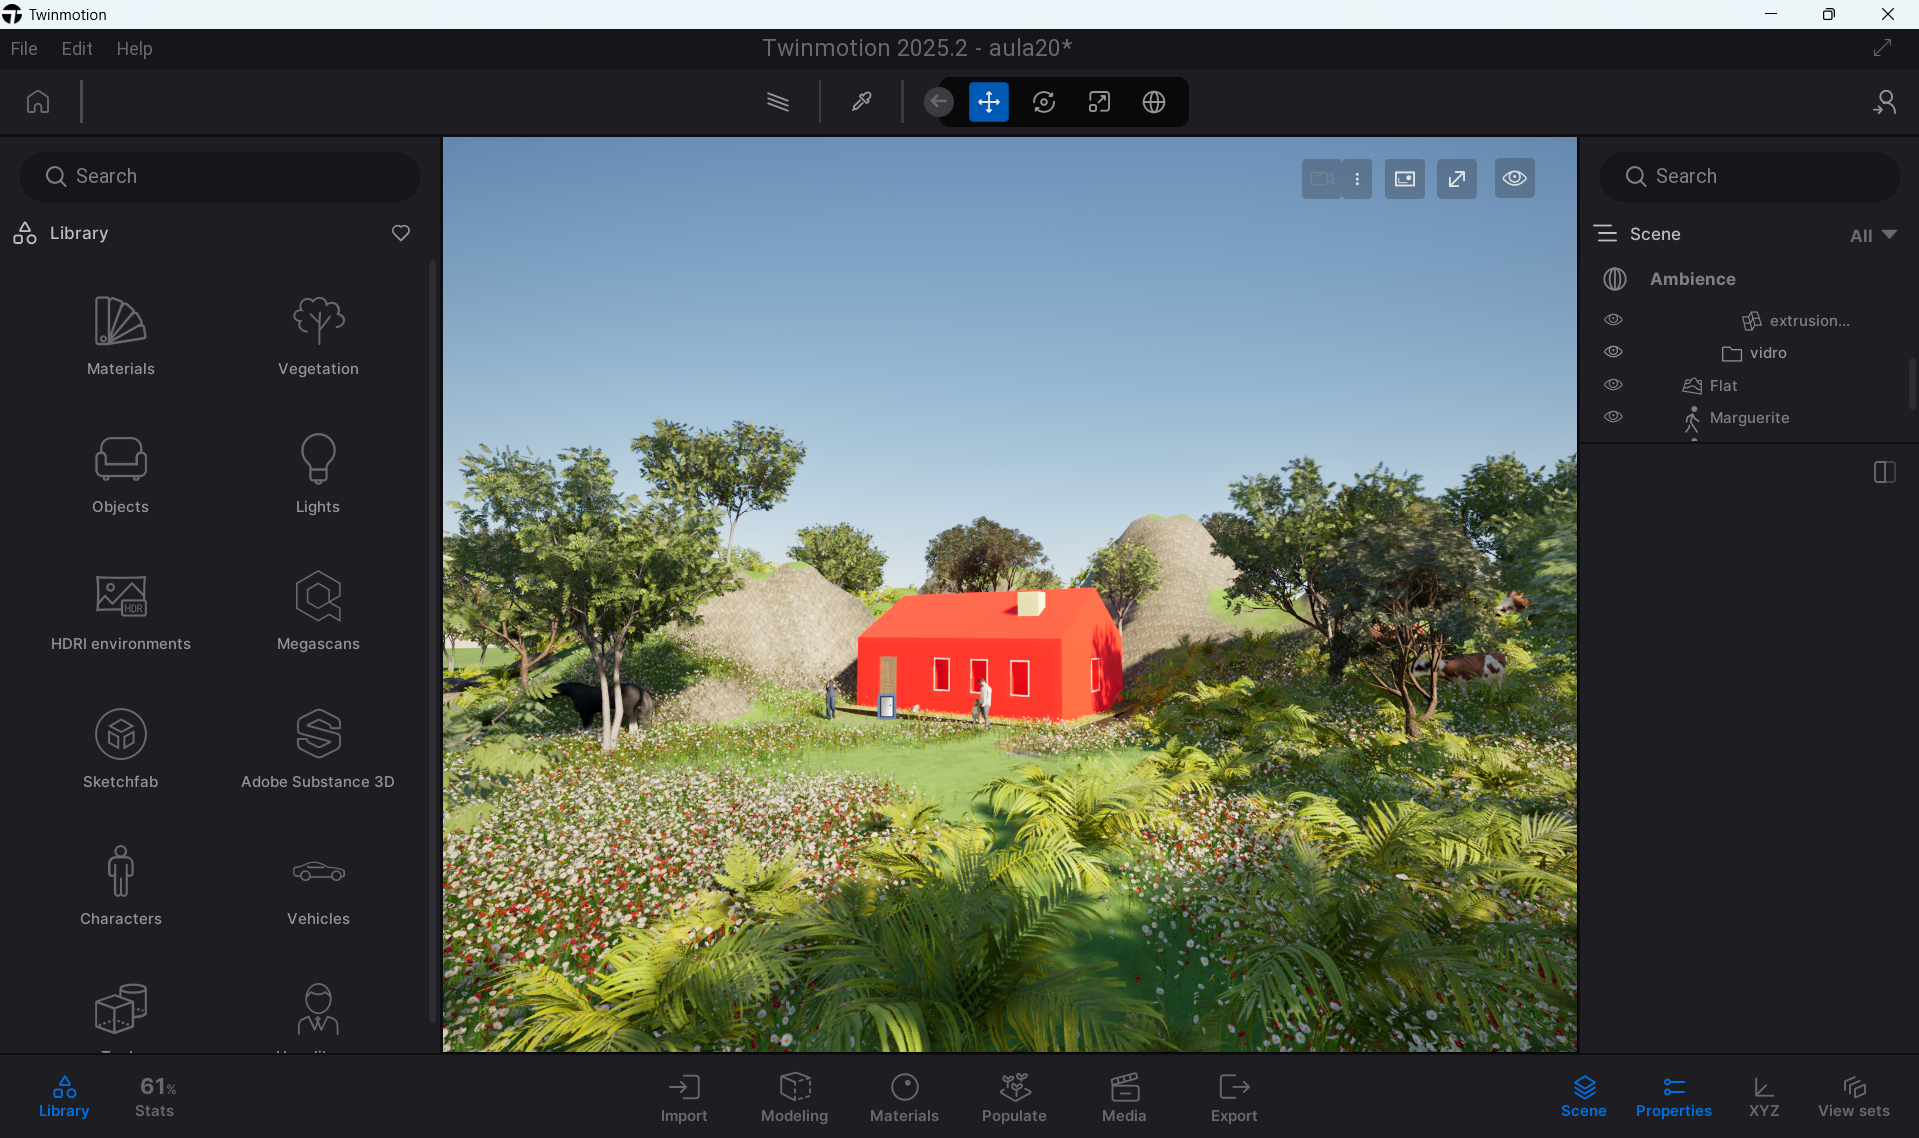This screenshot has height=1138, width=1919.
Task: Open Home in the top left corner
Action: coord(37,101)
